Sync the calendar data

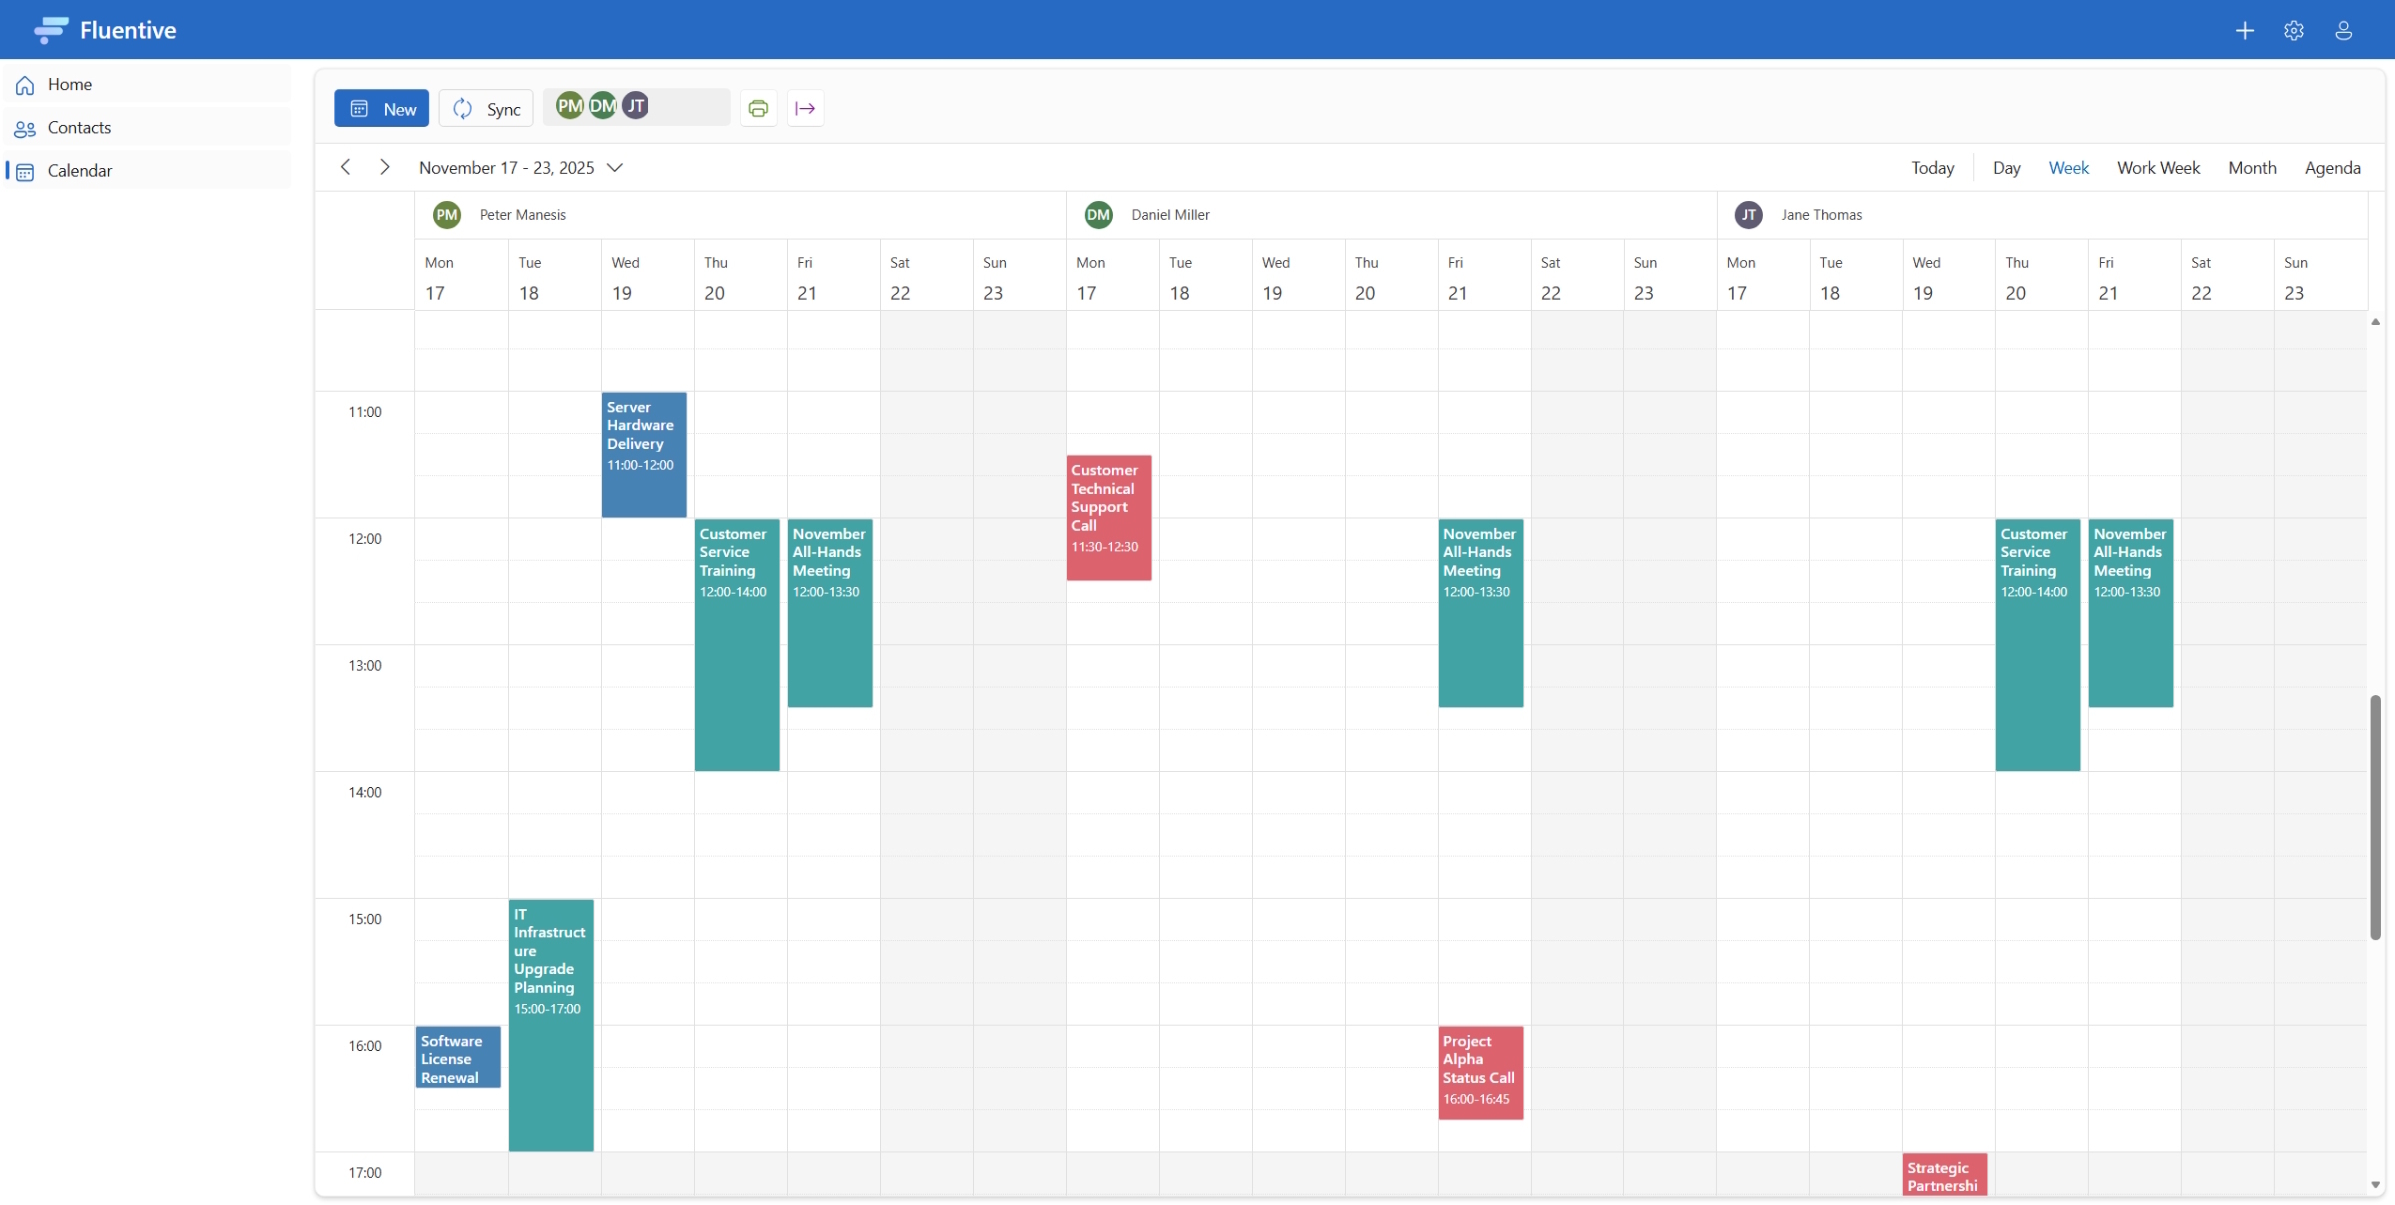[x=485, y=107]
